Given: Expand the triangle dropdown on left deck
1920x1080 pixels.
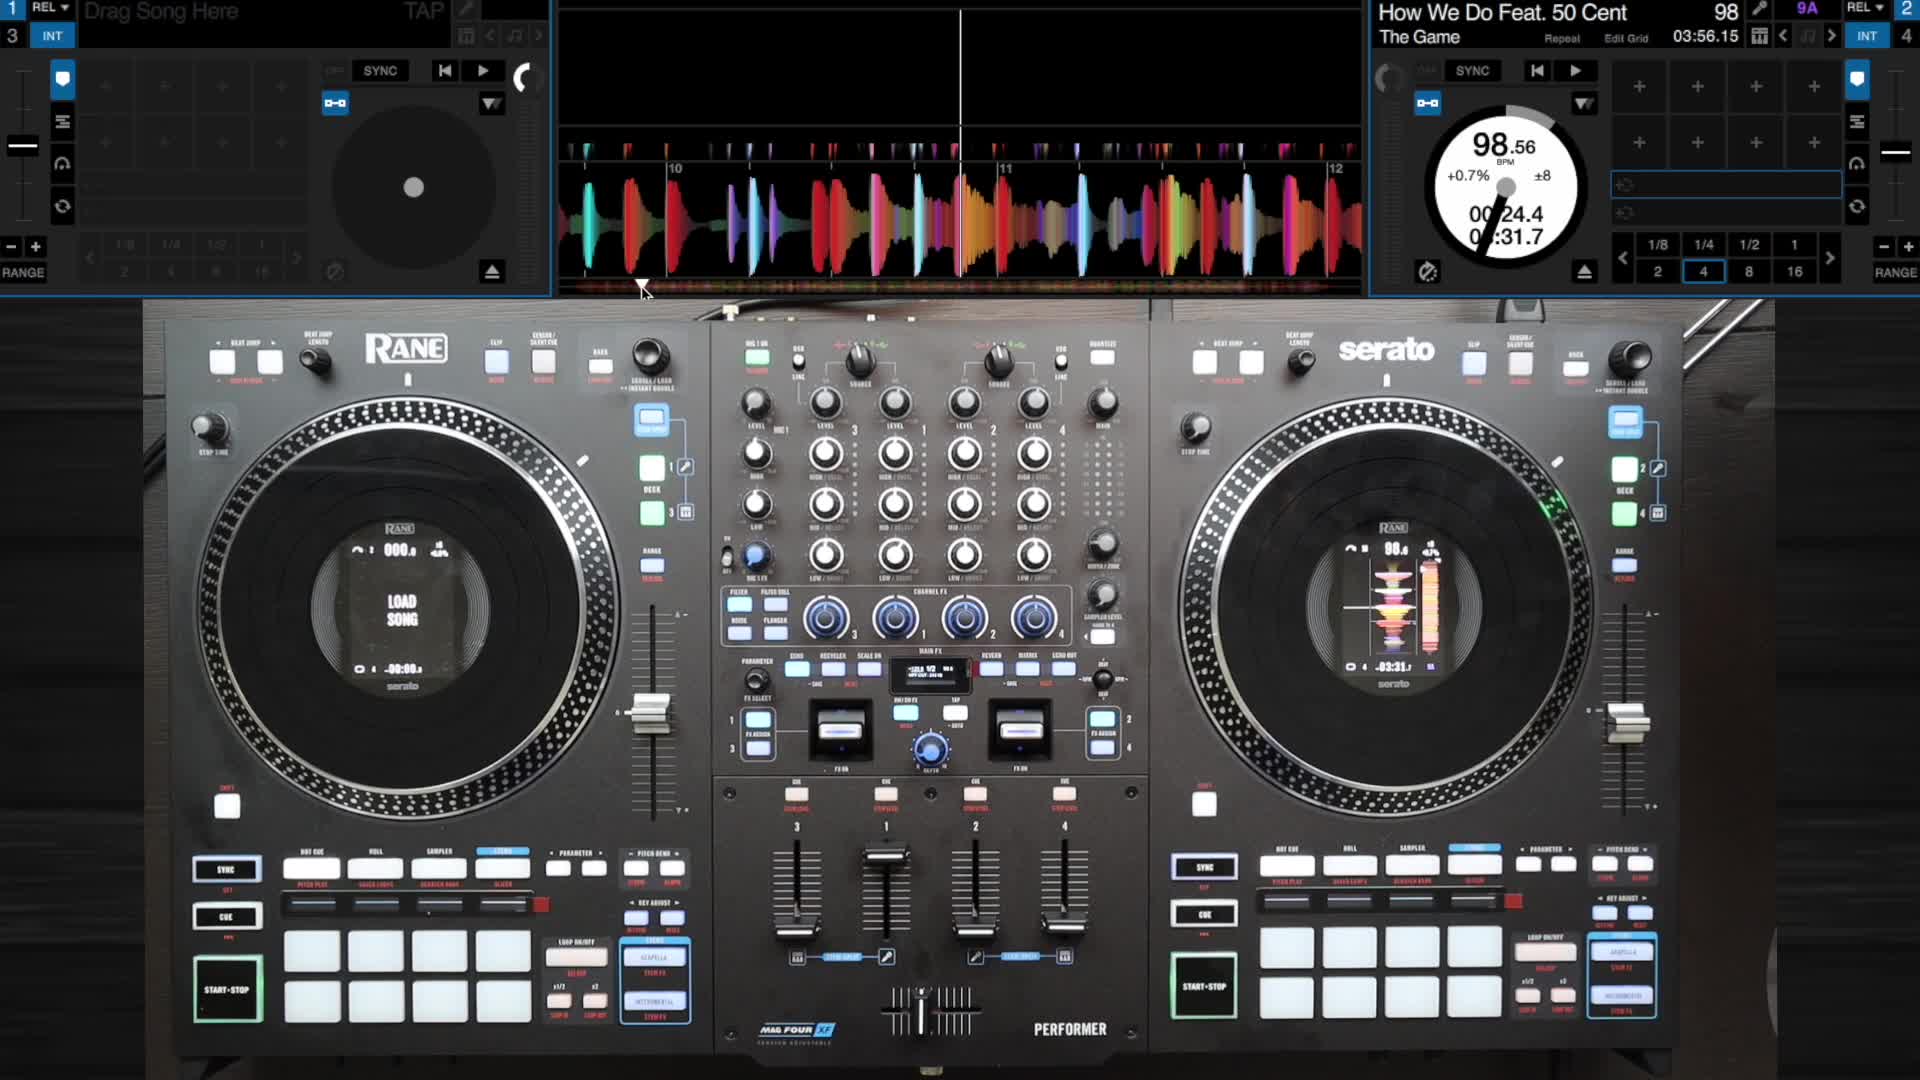Looking at the screenshot, I should [491, 103].
